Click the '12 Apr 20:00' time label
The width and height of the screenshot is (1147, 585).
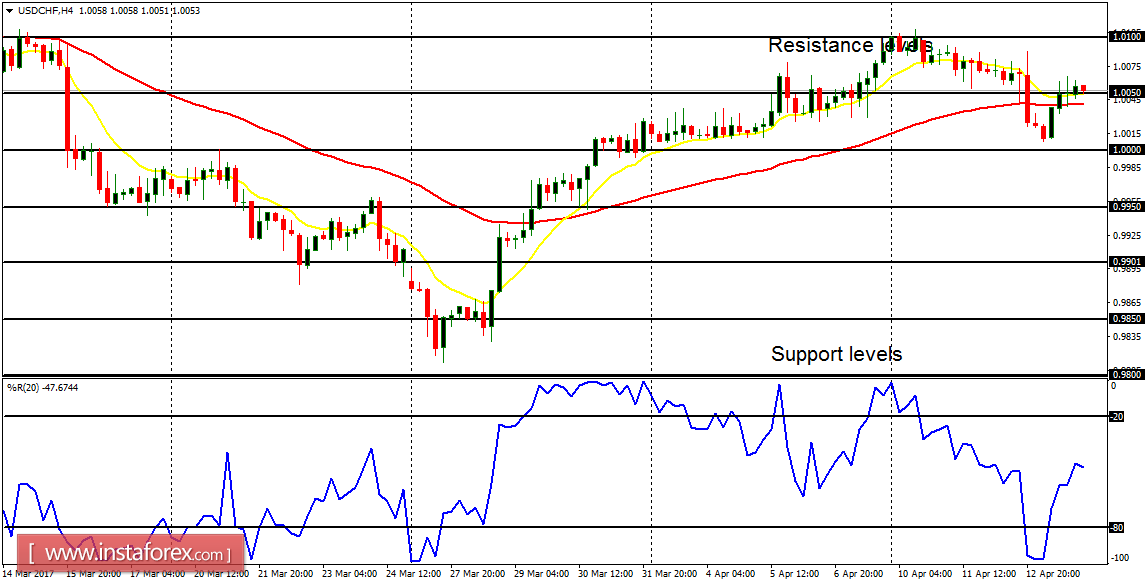pos(1052,573)
